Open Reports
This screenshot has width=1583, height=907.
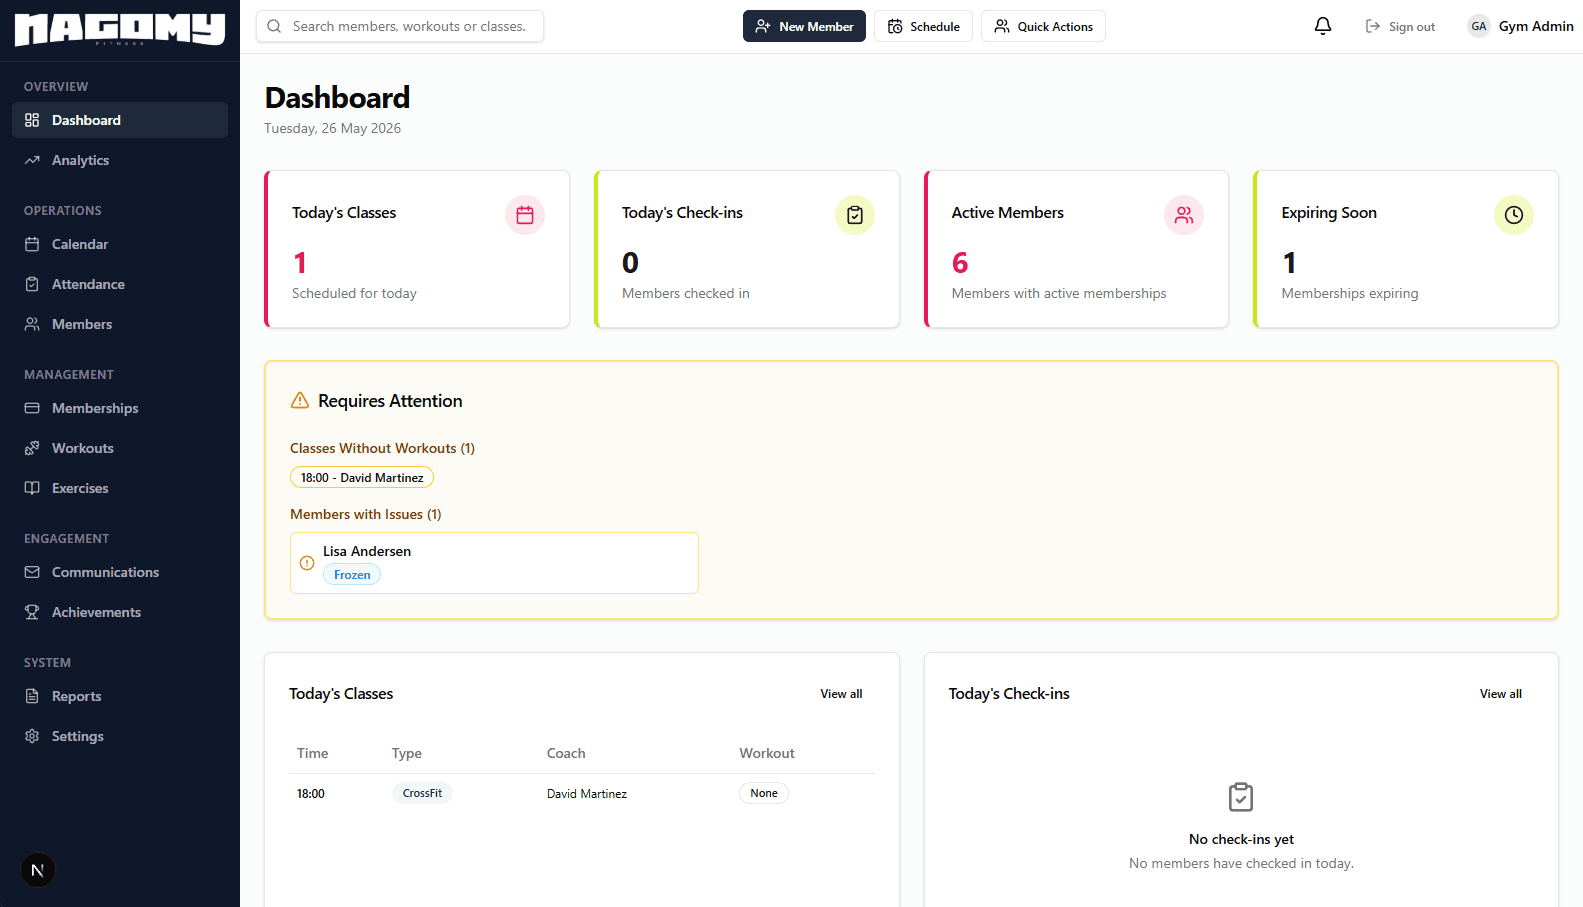point(120,696)
